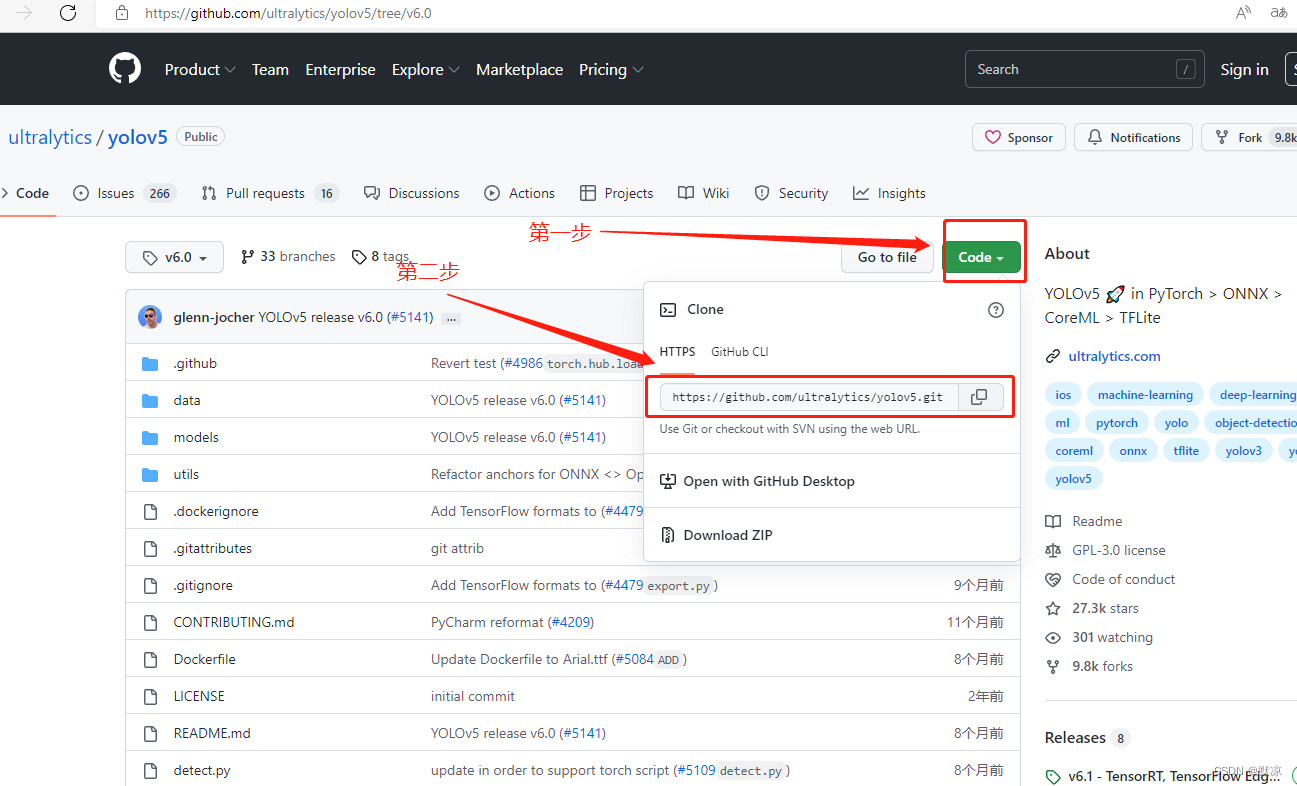Click the yolov5 repository name link
1297x786 pixels.
138,138
